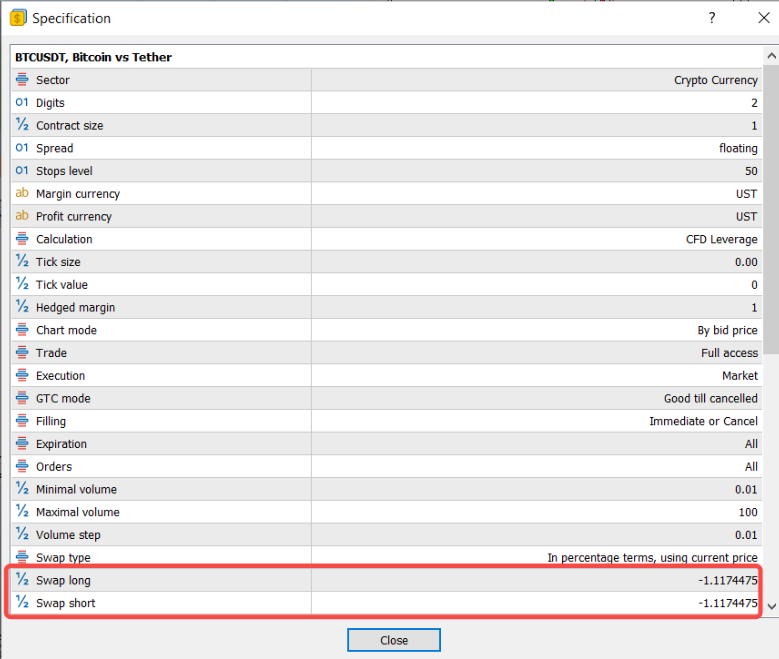Click the 'Swap short' label

point(66,603)
